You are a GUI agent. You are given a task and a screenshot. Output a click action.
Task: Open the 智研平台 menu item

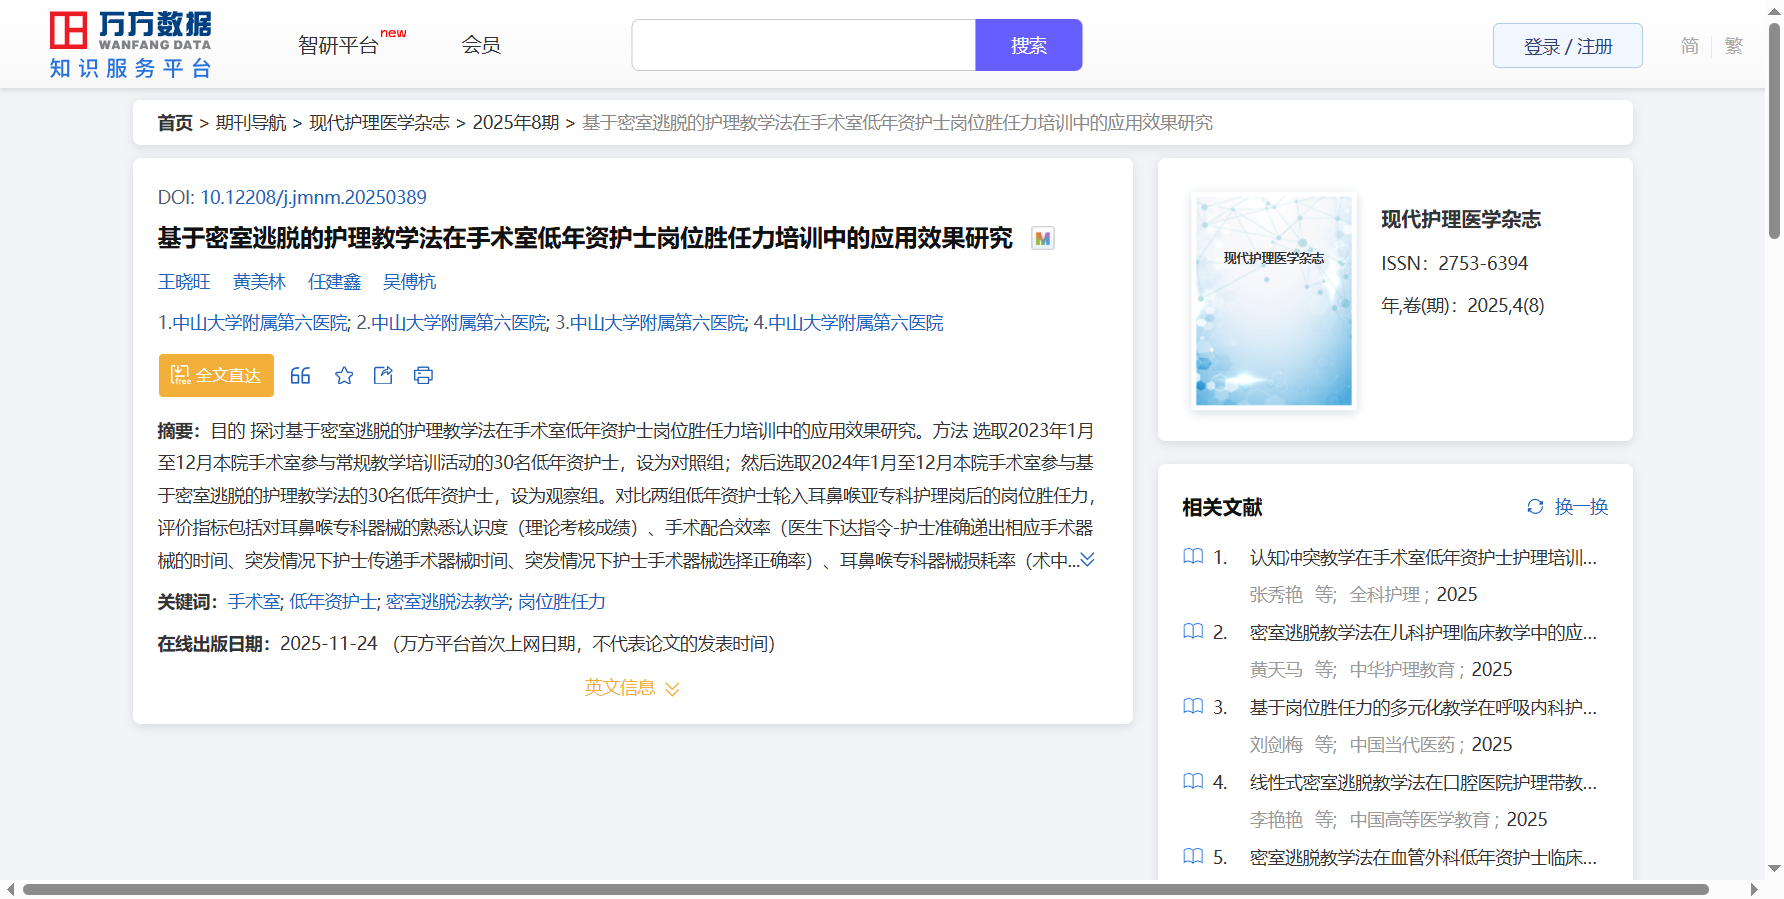[x=339, y=45]
